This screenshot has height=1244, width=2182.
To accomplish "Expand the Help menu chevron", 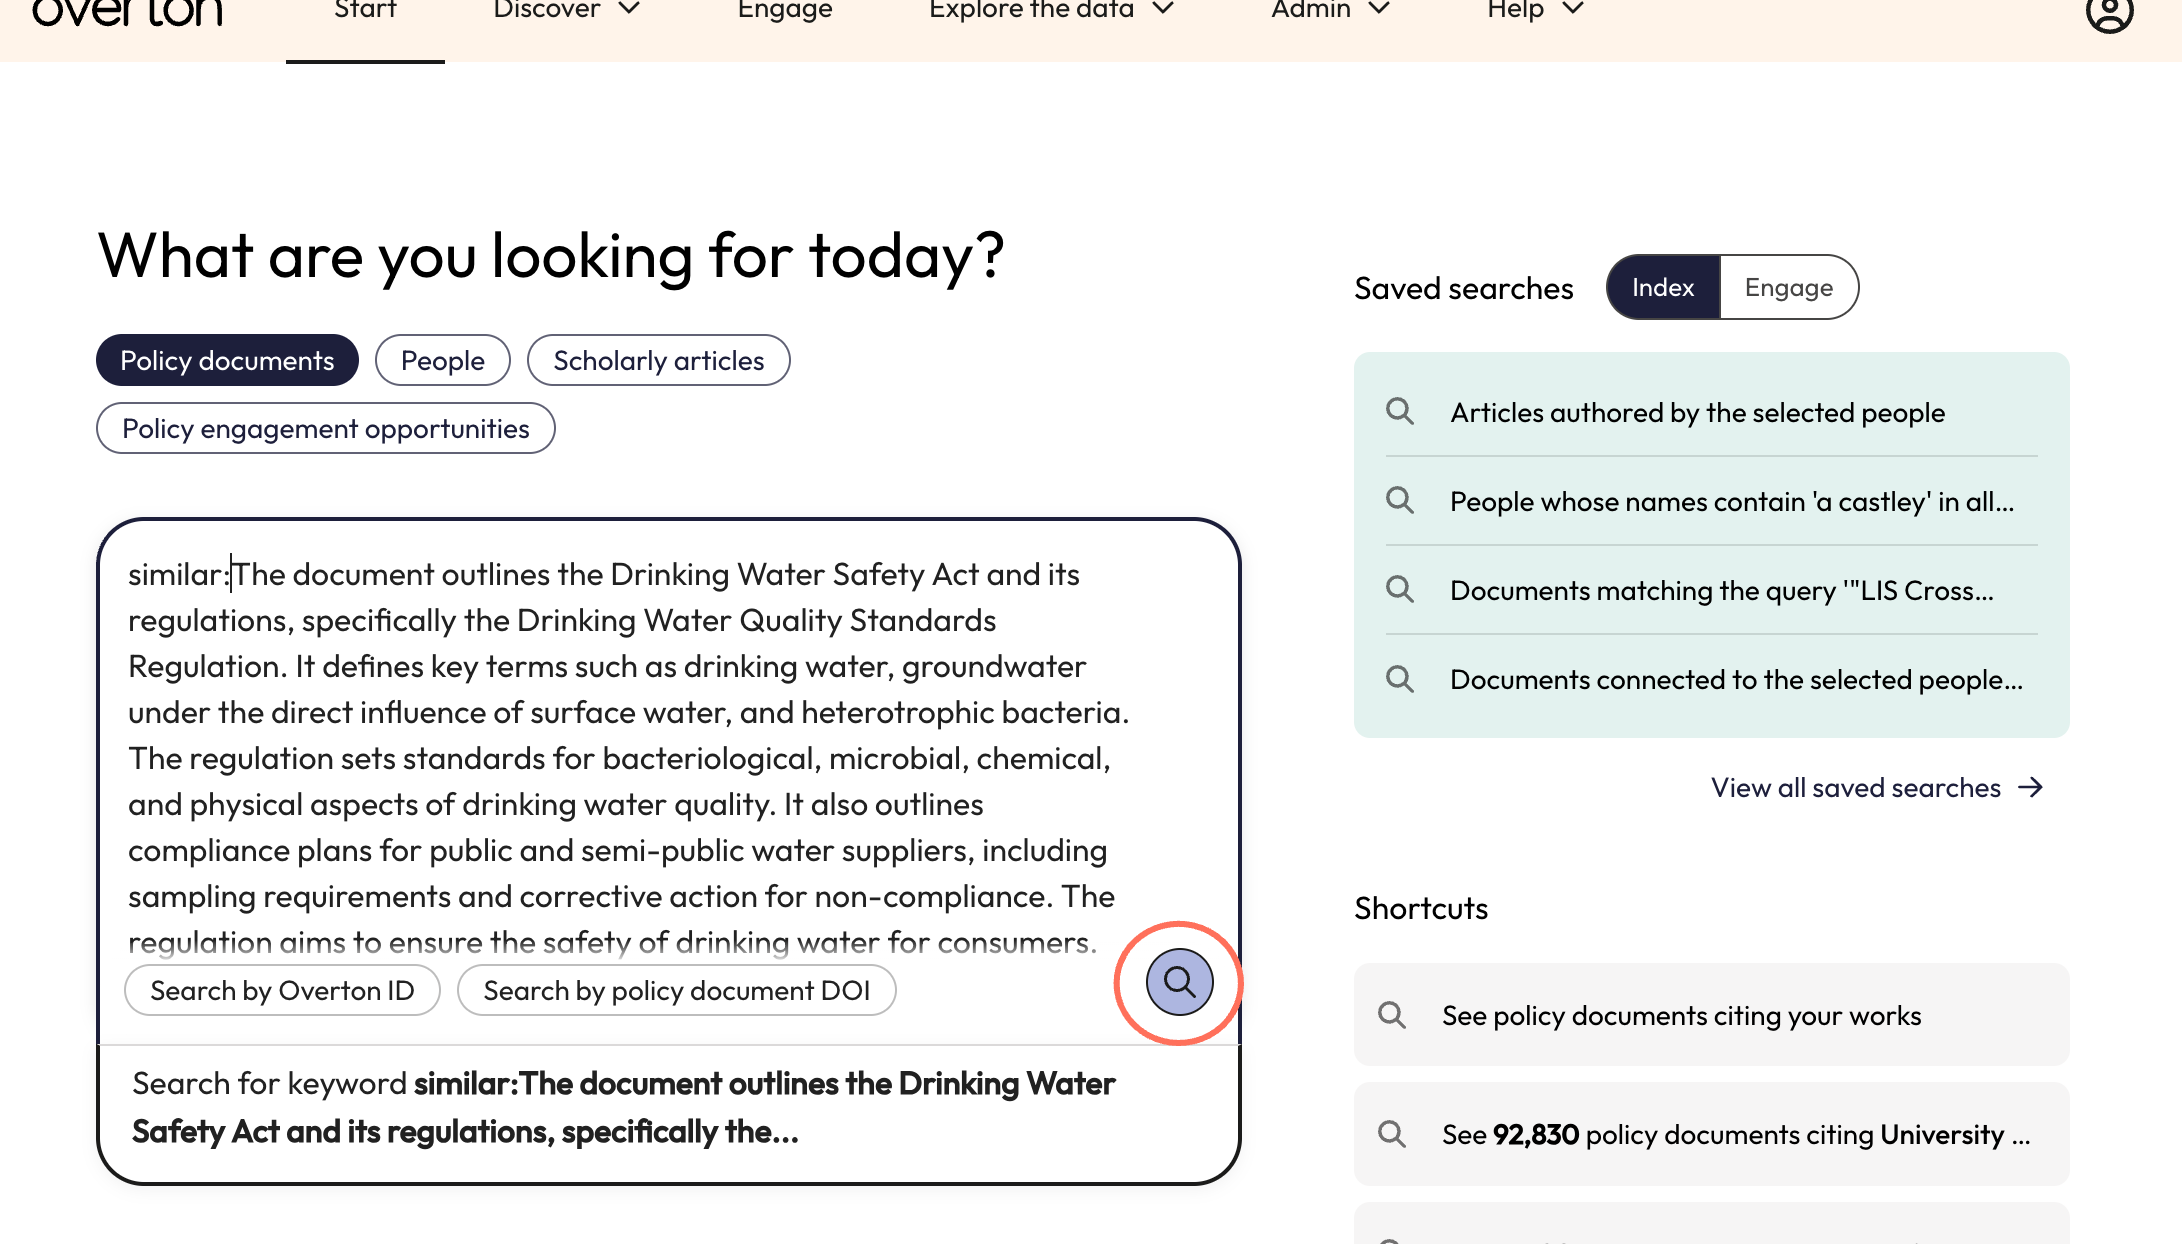I will click(x=1573, y=9).
